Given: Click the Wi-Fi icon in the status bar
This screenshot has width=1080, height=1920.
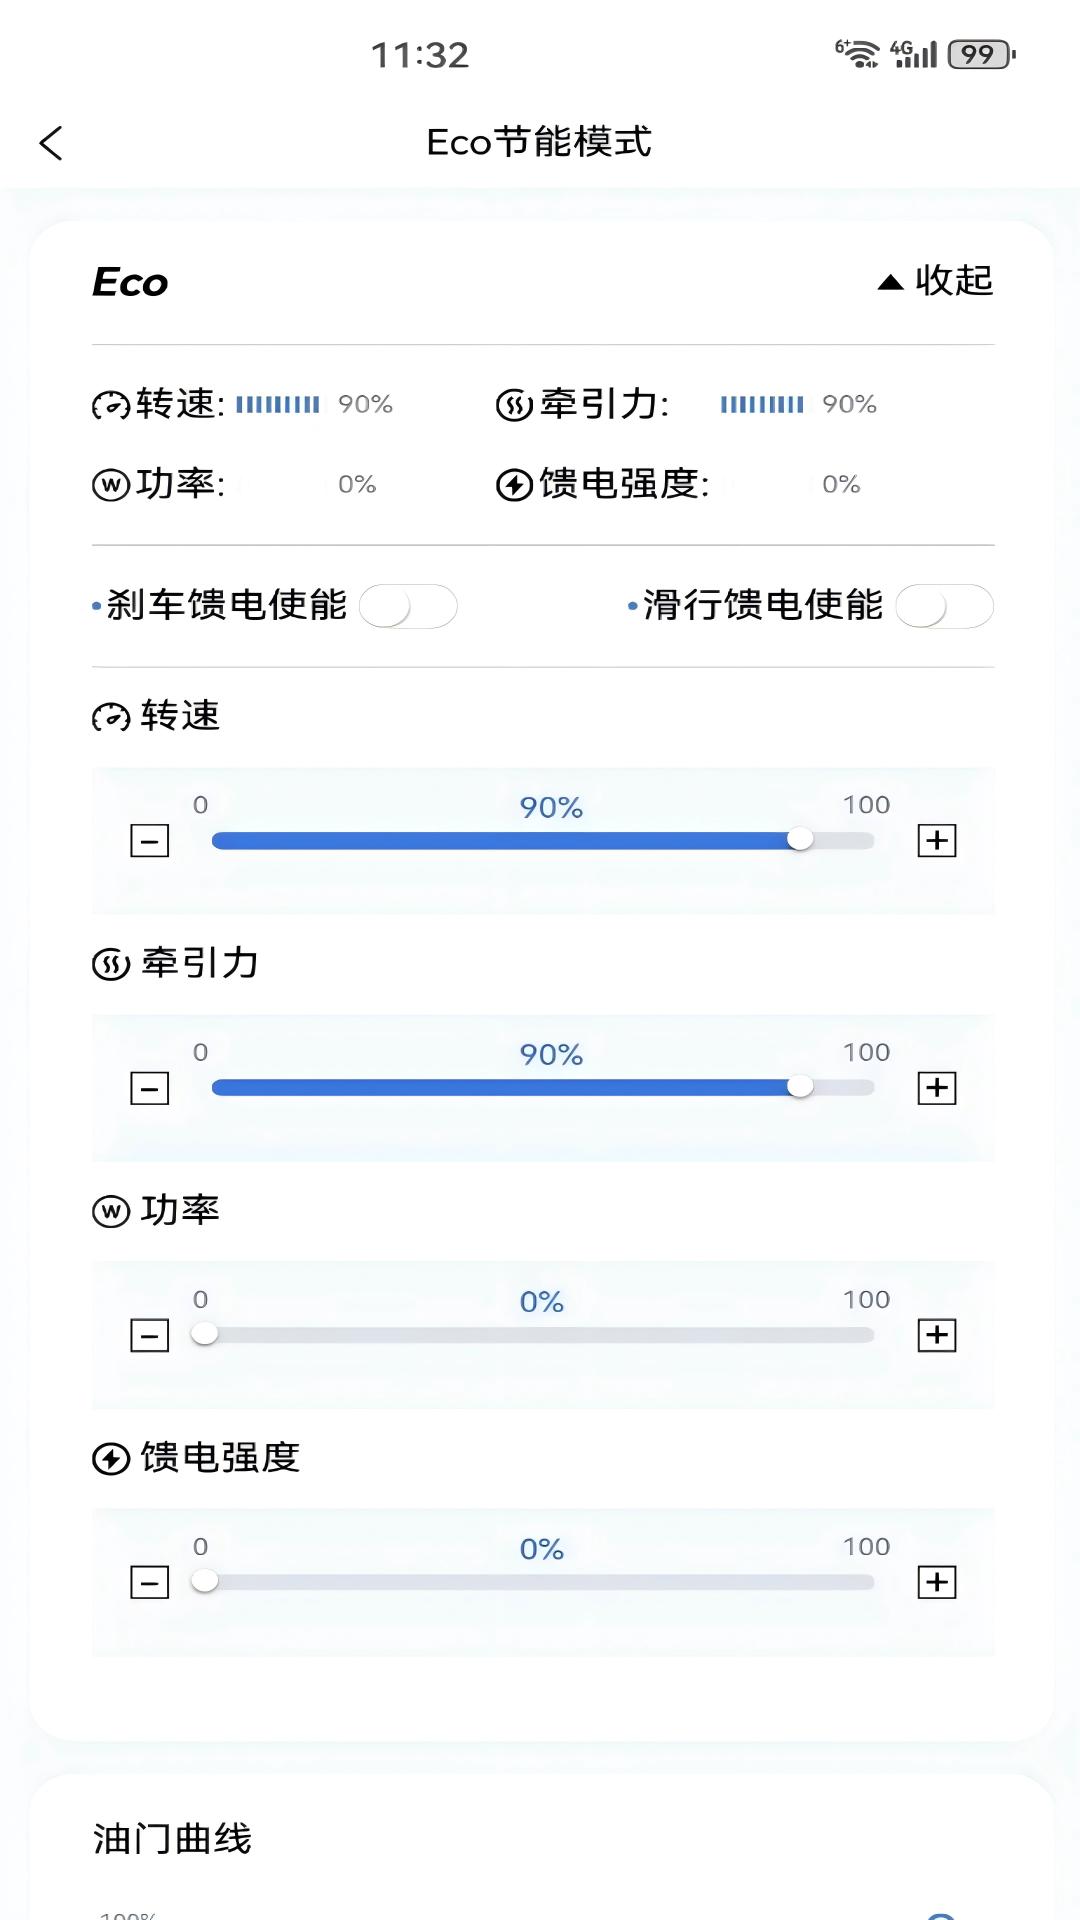Looking at the screenshot, I should [x=862, y=52].
